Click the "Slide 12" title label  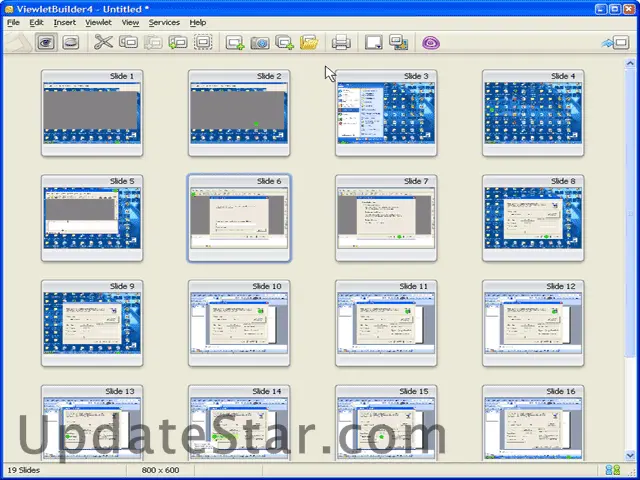(561, 286)
